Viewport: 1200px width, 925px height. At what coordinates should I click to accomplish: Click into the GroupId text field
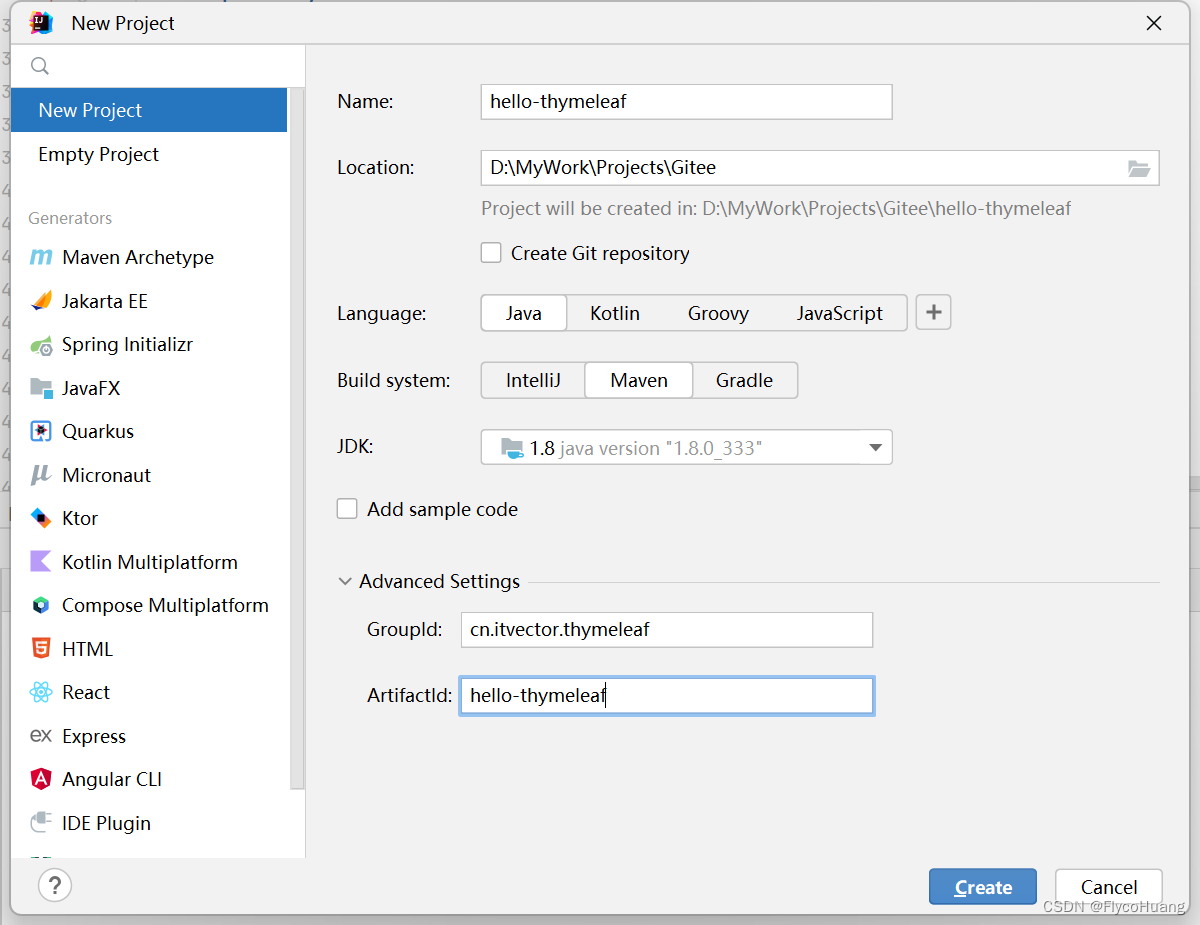[x=667, y=630]
